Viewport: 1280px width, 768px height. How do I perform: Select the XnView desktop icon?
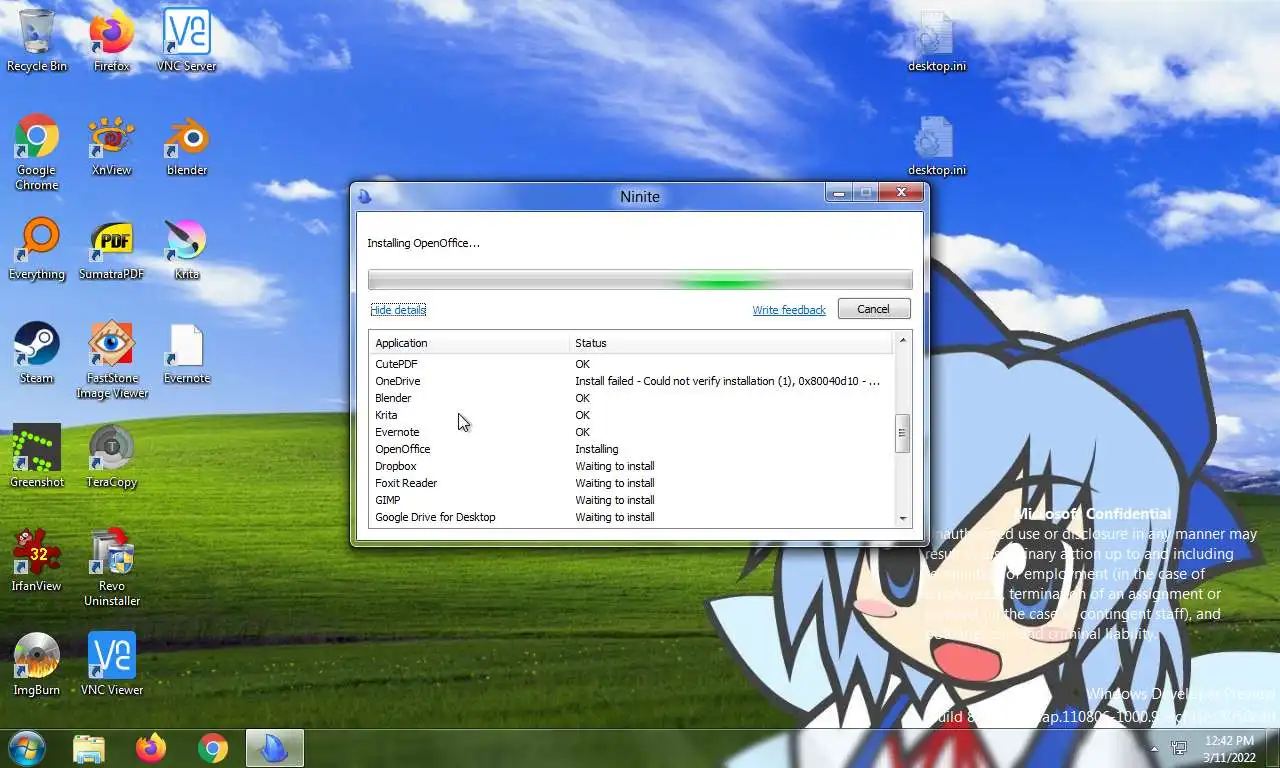[x=112, y=144]
